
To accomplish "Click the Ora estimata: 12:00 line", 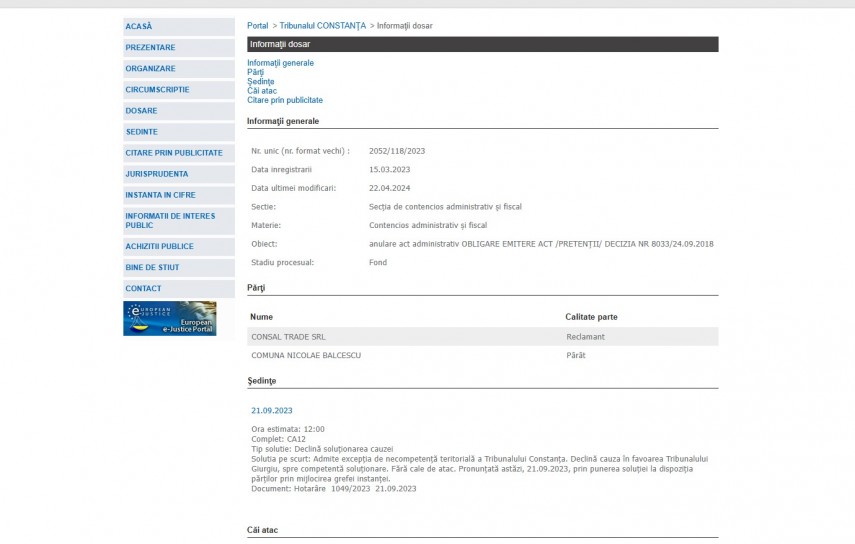I will pos(288,429).
